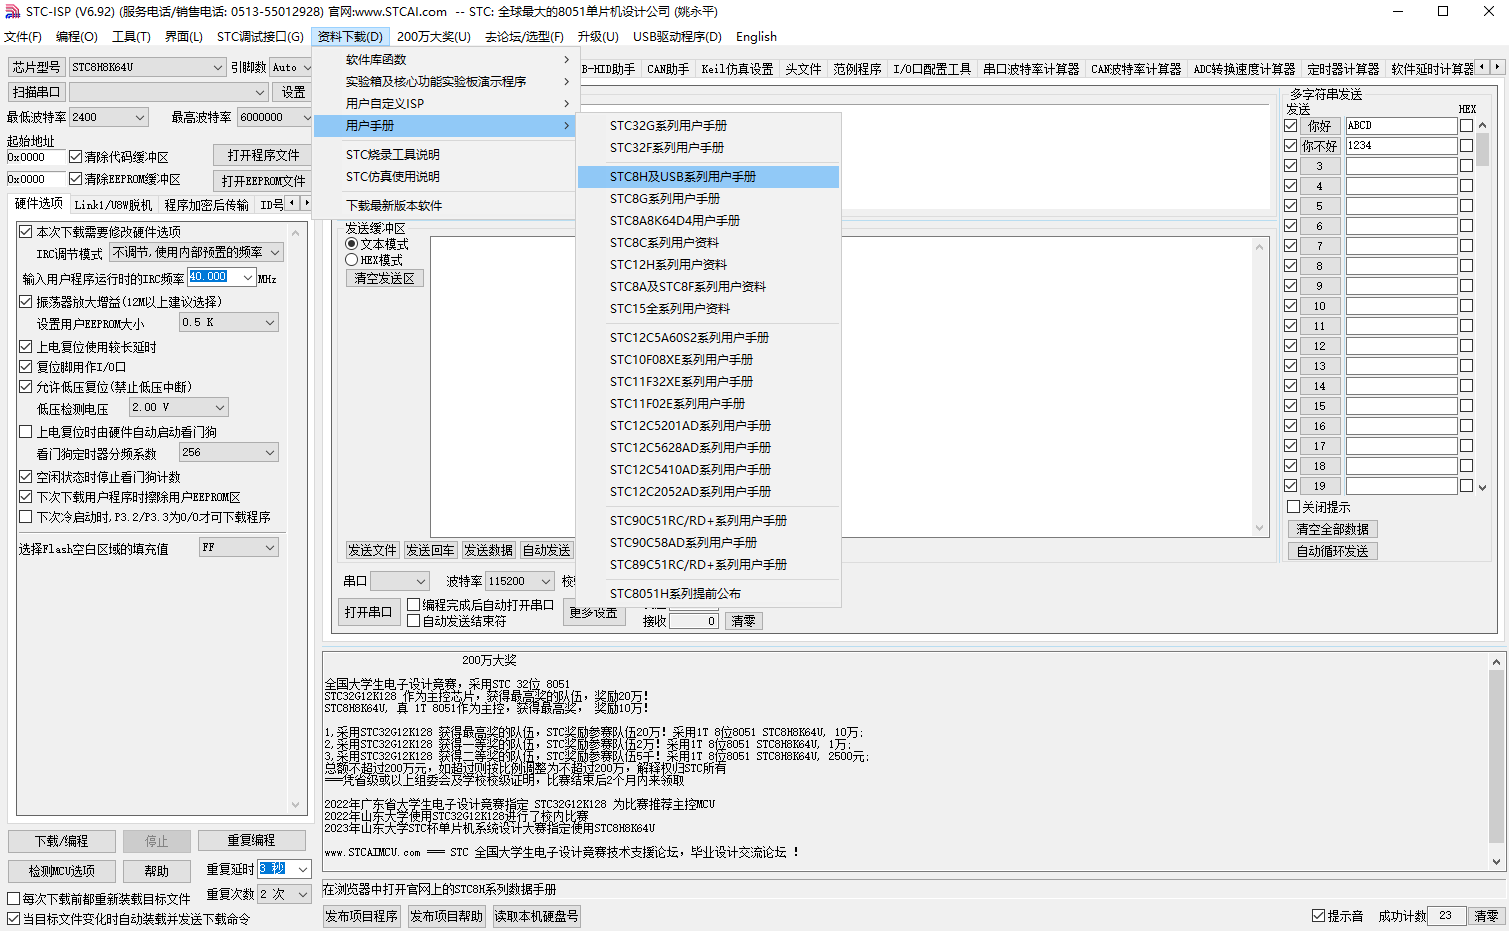Open the 引脚数 Auto dropdown
Image resolution: width=1509 pixels, height=931 pixels.
coord(292,67)
